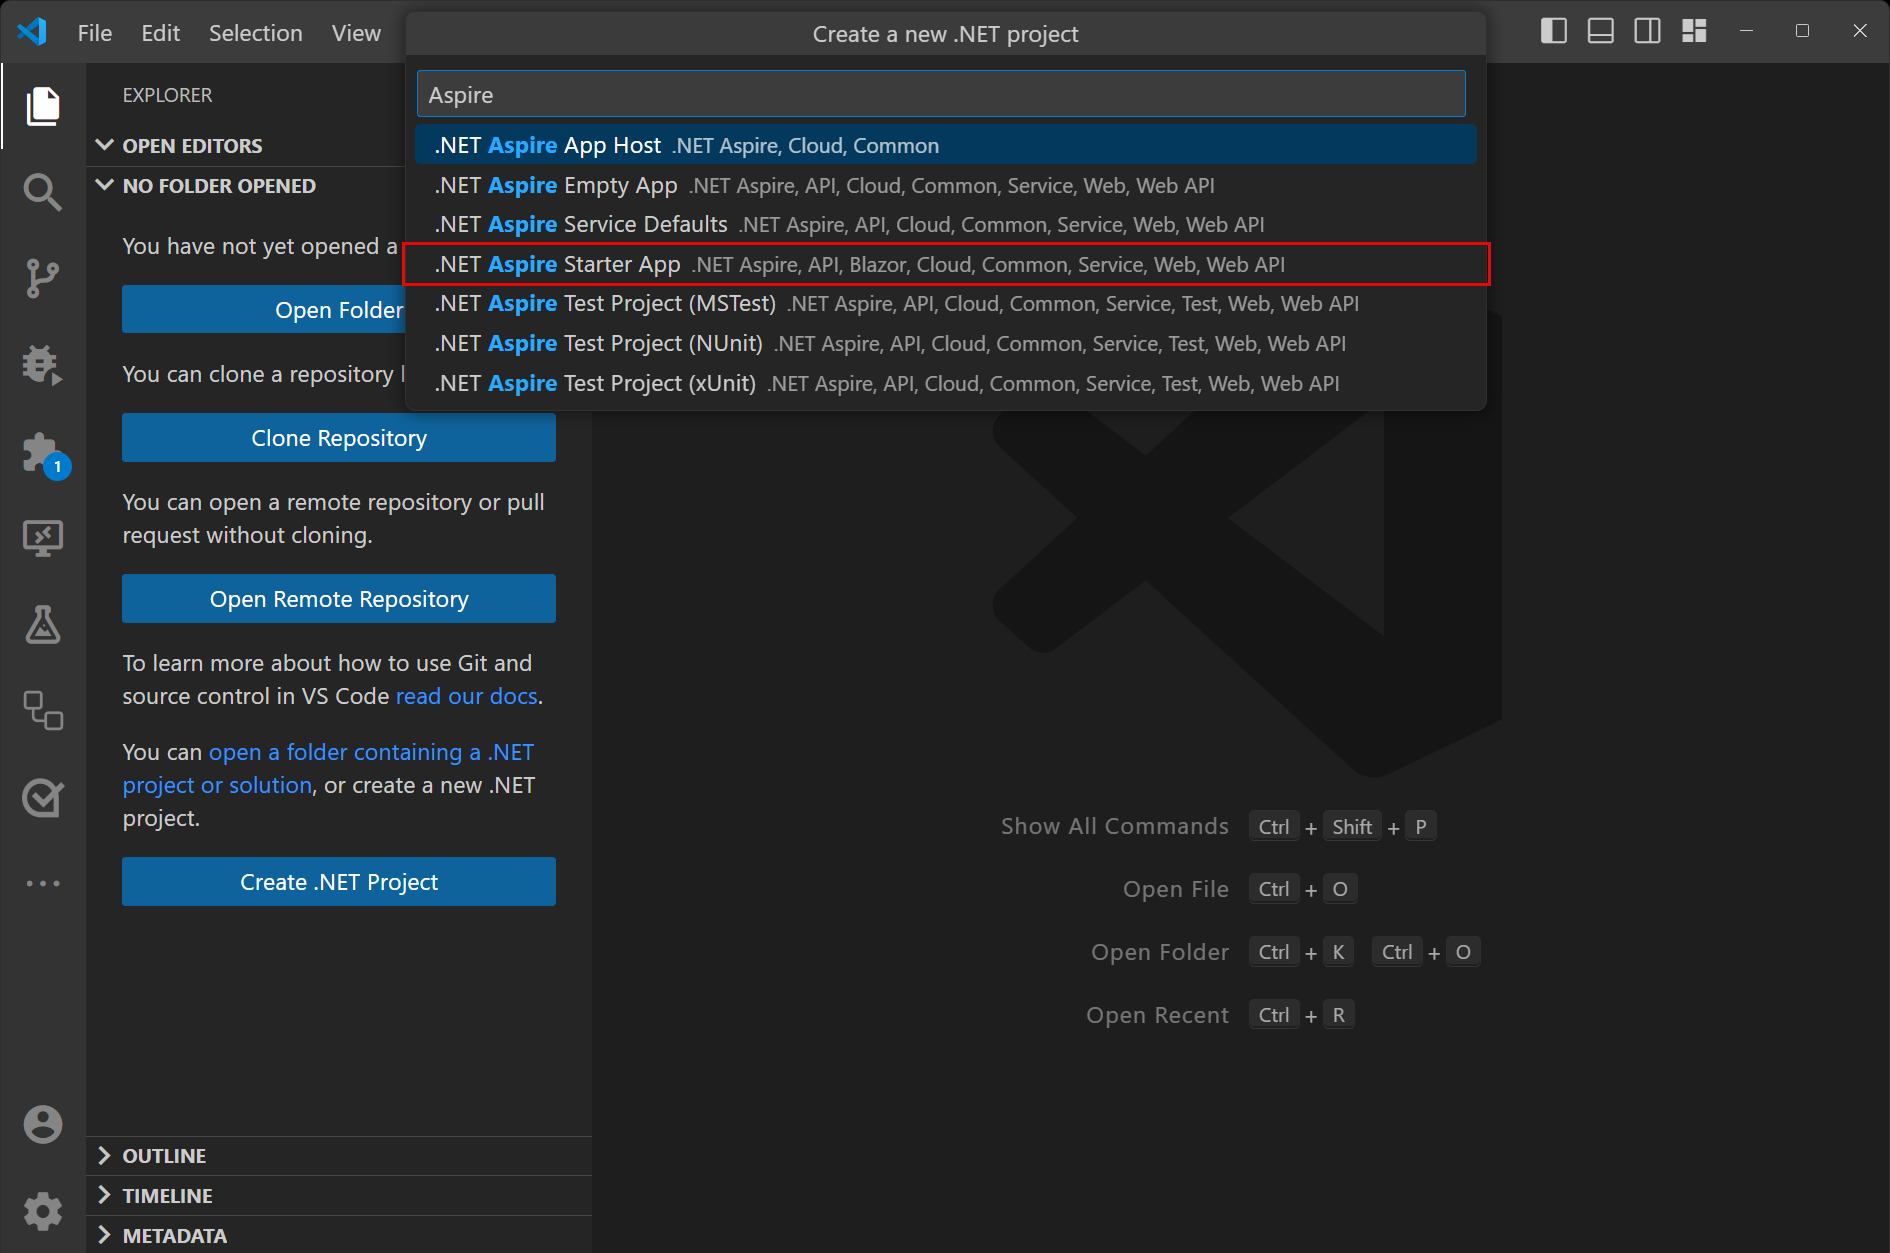Click the Clone Repository button
1890x1253 pixels.
[x=339, y=438]
